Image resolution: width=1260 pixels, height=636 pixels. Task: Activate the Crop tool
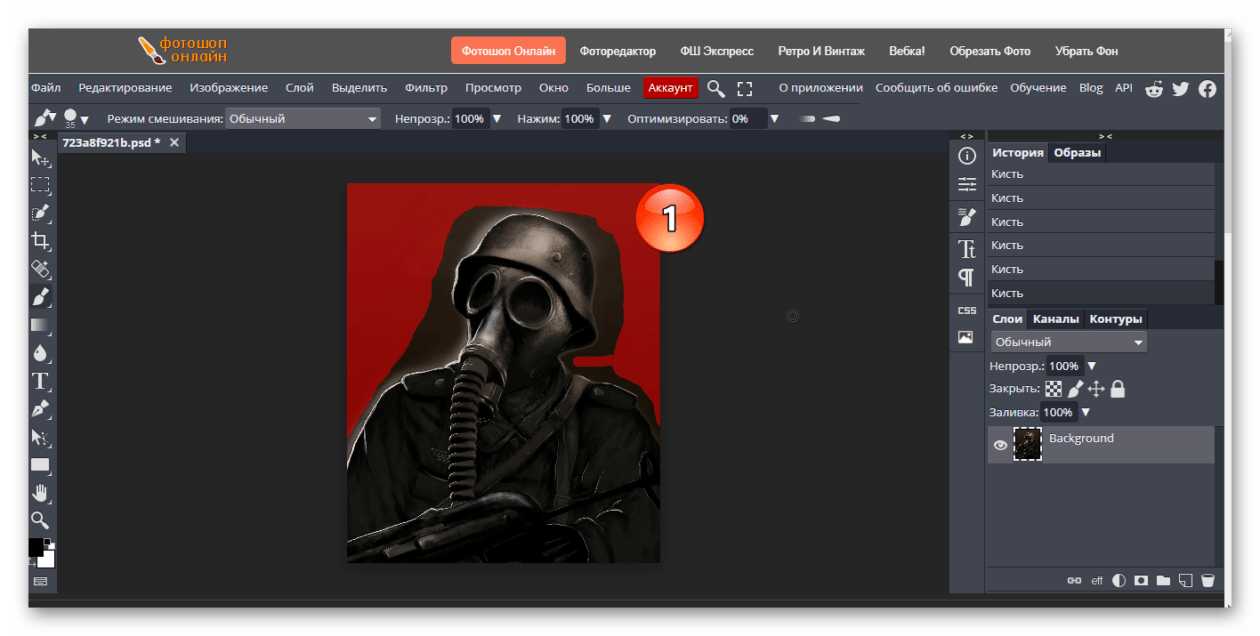click(40, 240)
